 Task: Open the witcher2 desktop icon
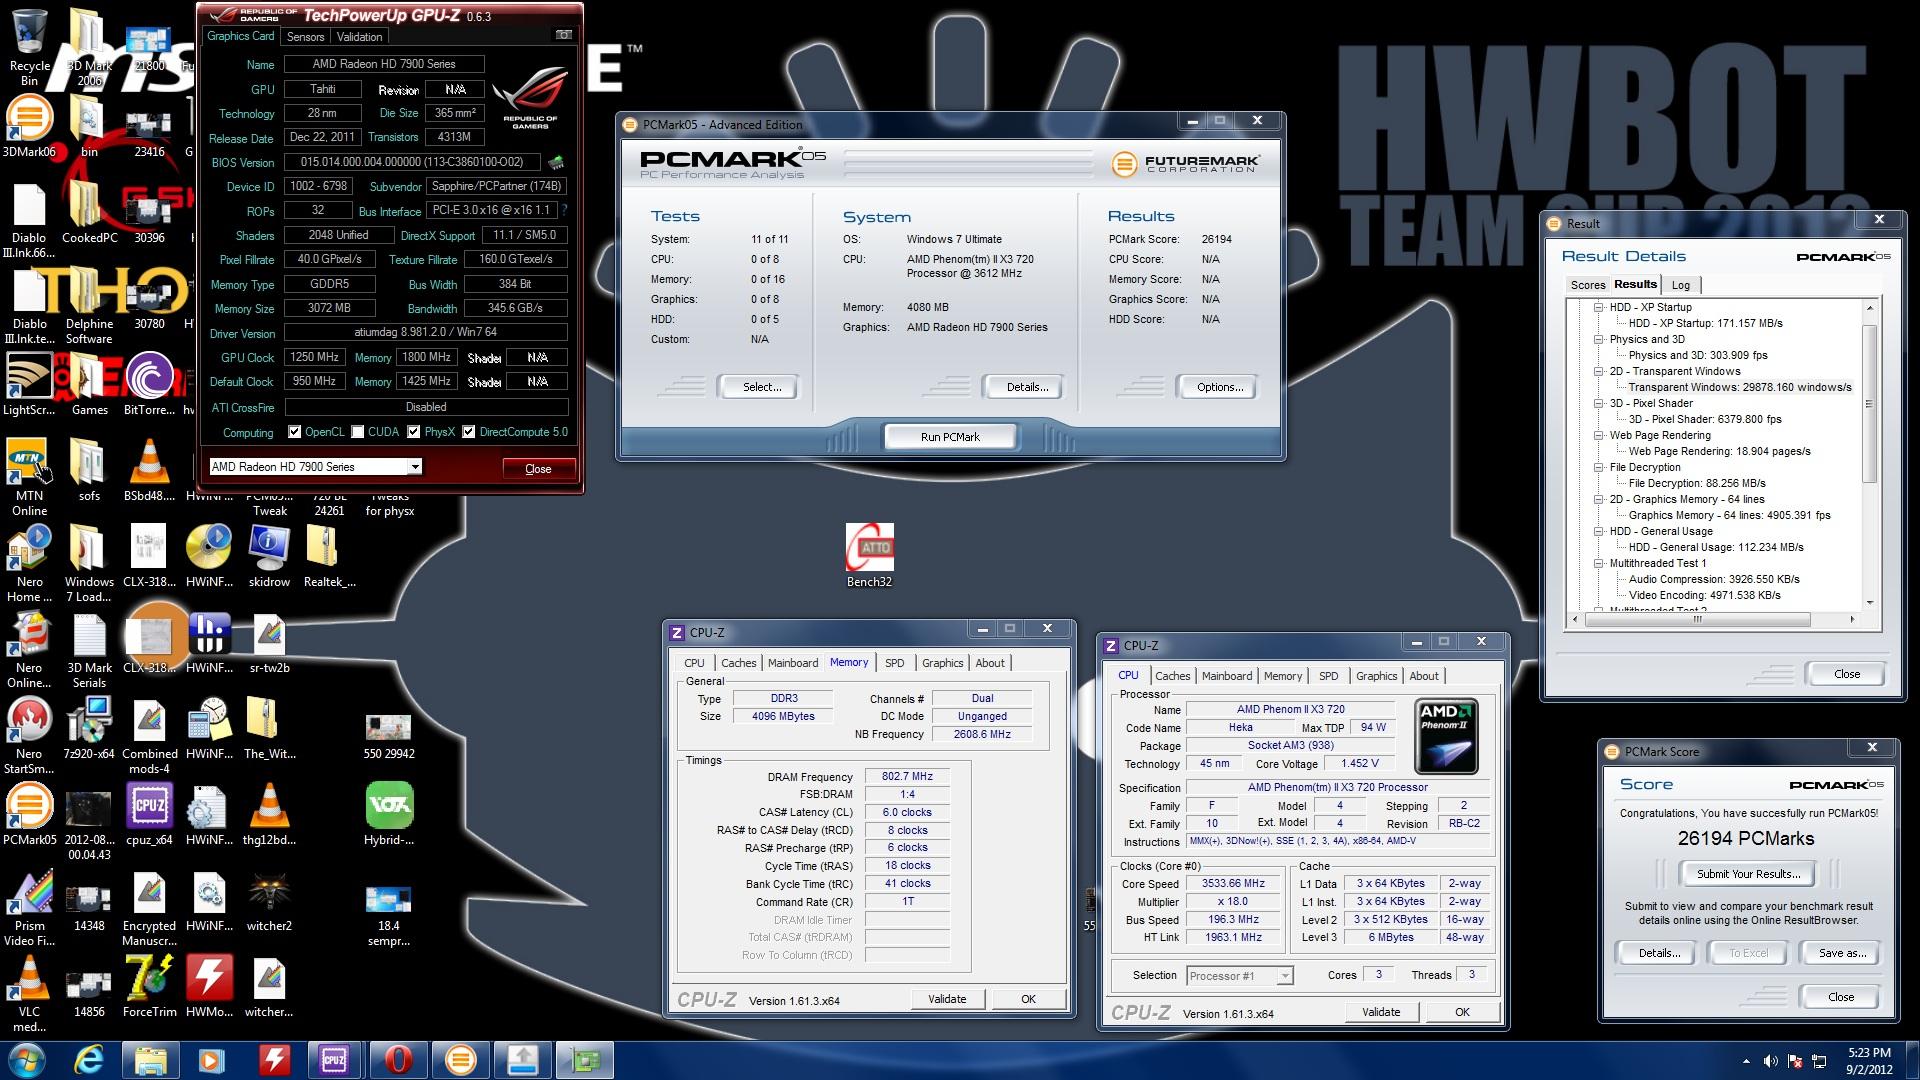tap(269, 901)
